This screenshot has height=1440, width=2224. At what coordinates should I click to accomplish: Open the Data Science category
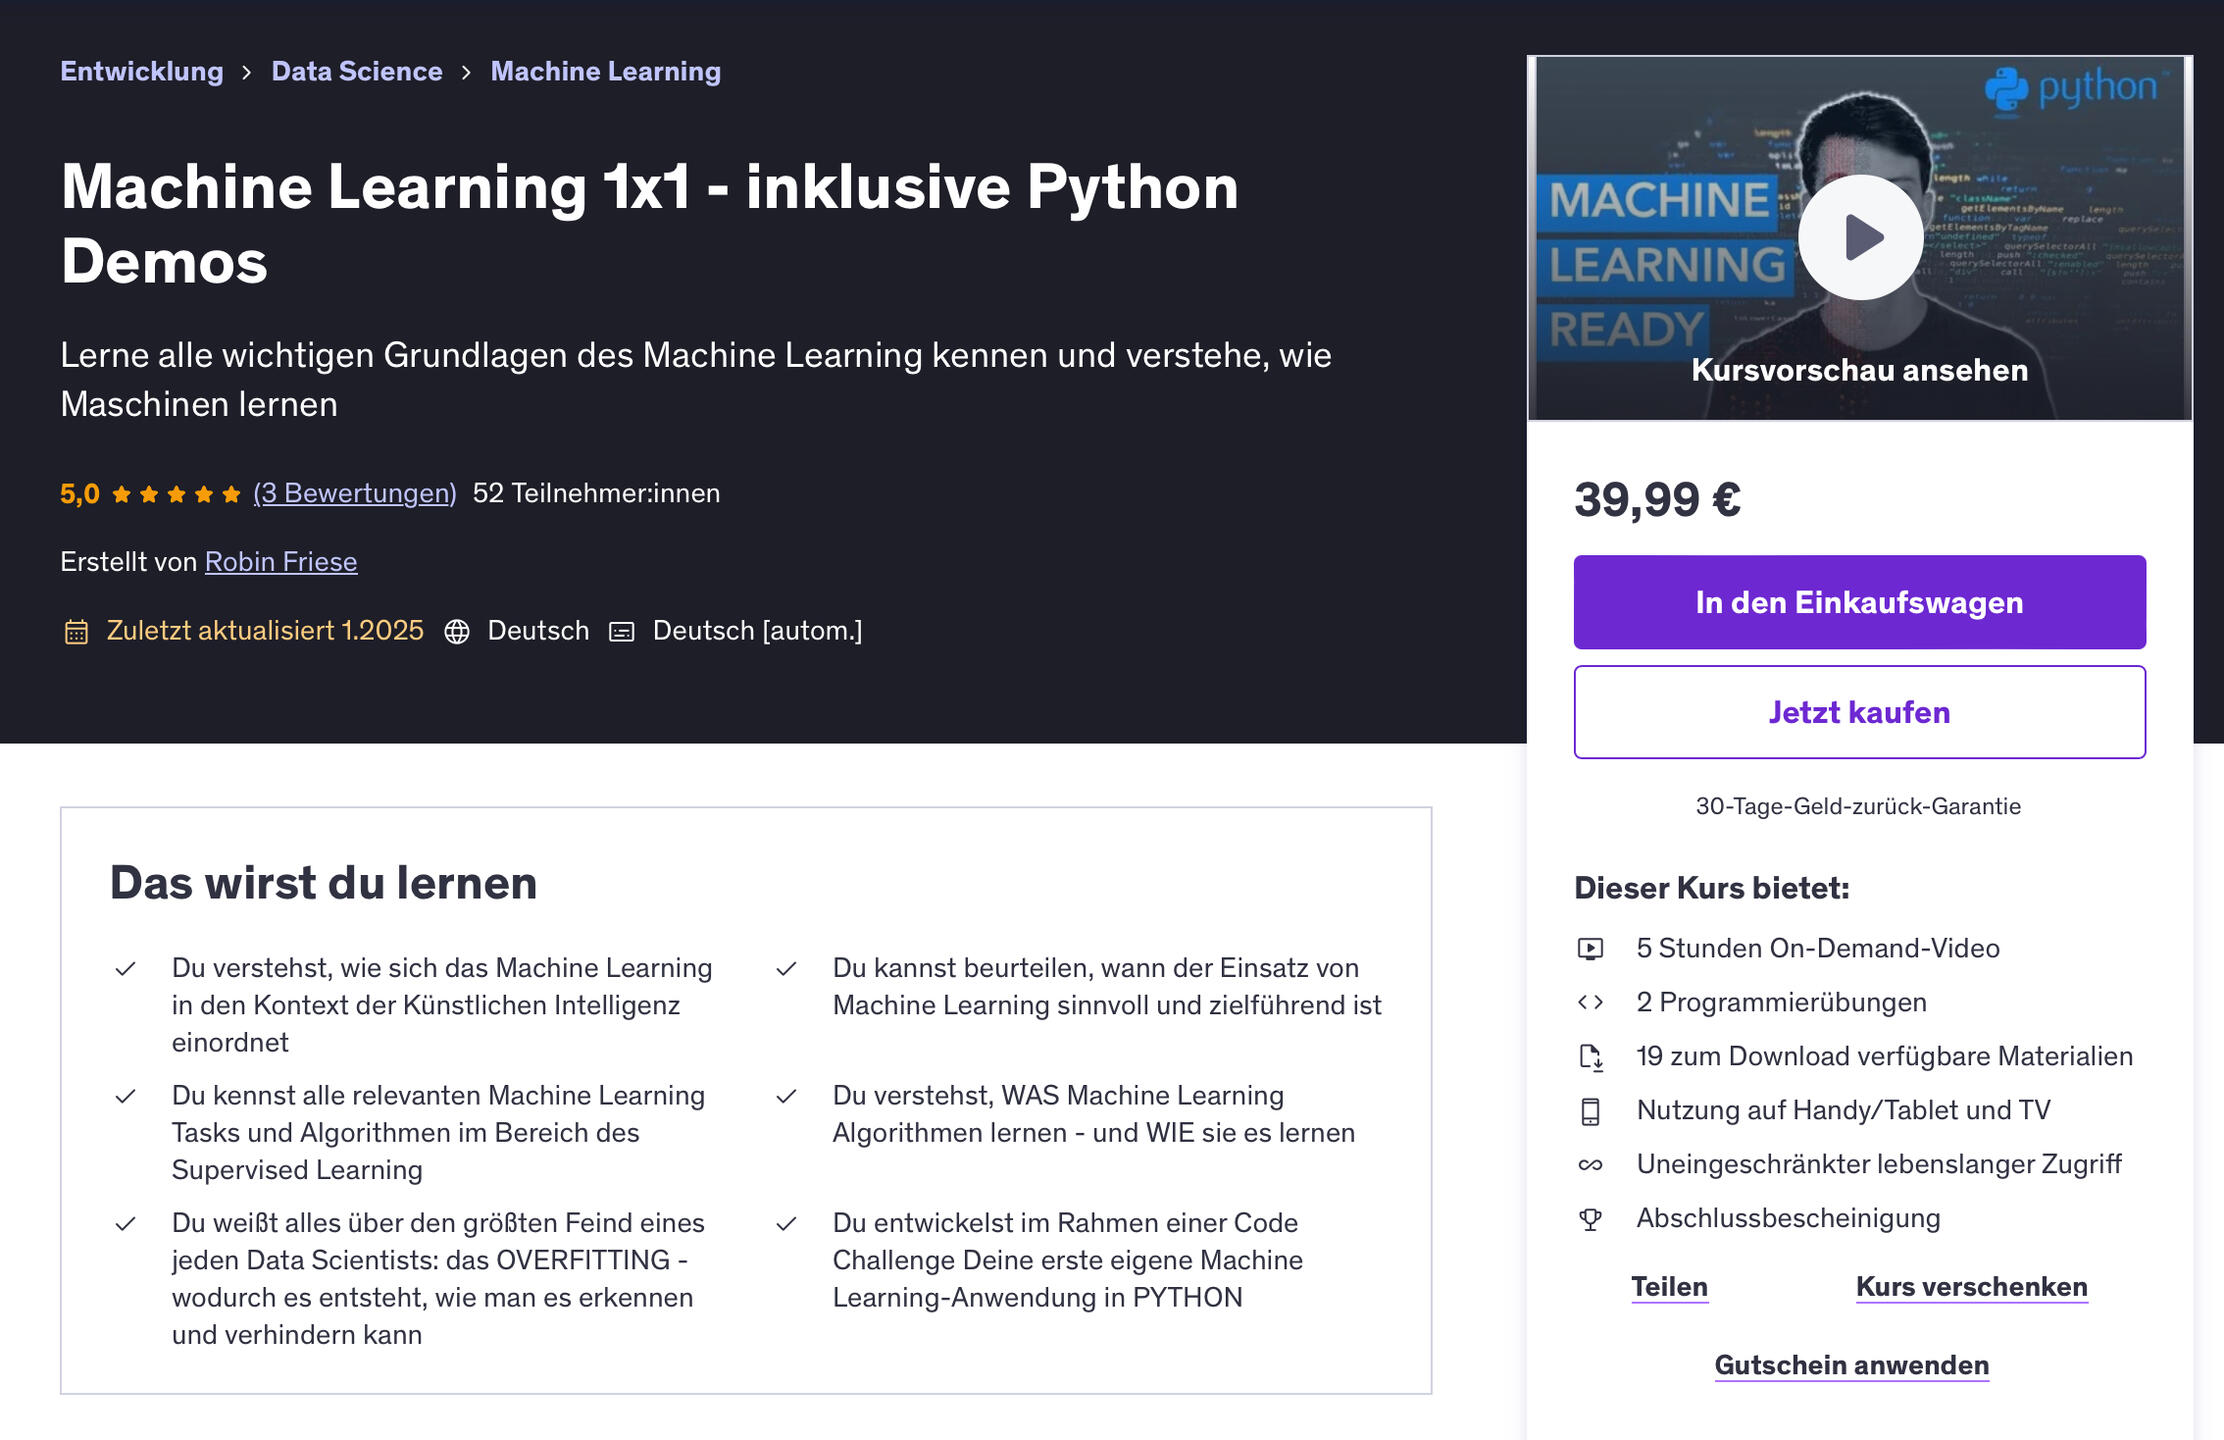[x=357, y=70]
